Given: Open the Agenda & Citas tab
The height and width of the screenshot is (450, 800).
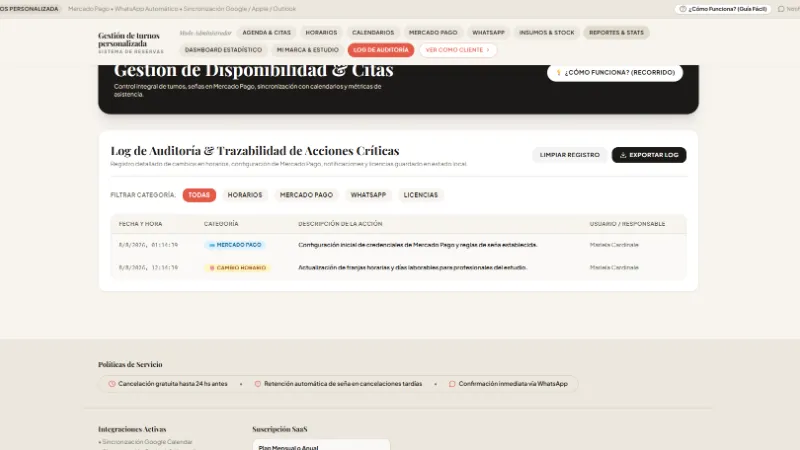Looking at the screenshot, I should pyautogui.click(x=266, y=33).
